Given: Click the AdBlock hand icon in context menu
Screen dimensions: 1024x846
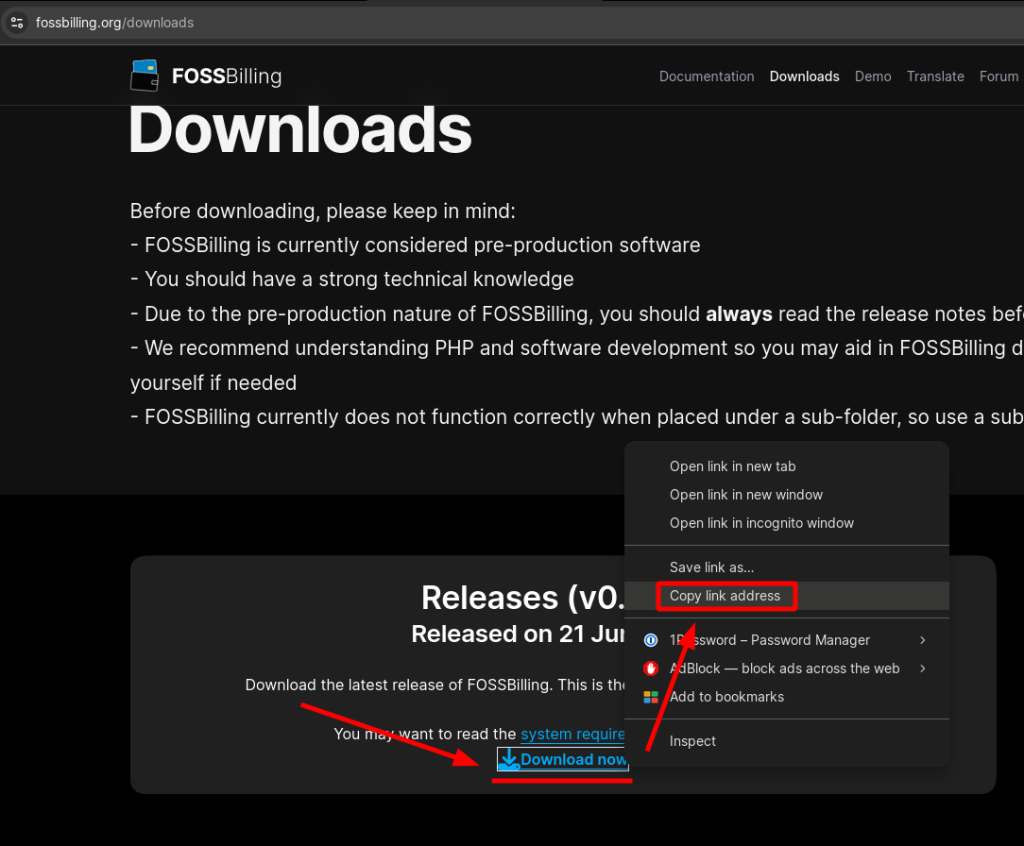Looking at the screenshot, I should (650, 668).
